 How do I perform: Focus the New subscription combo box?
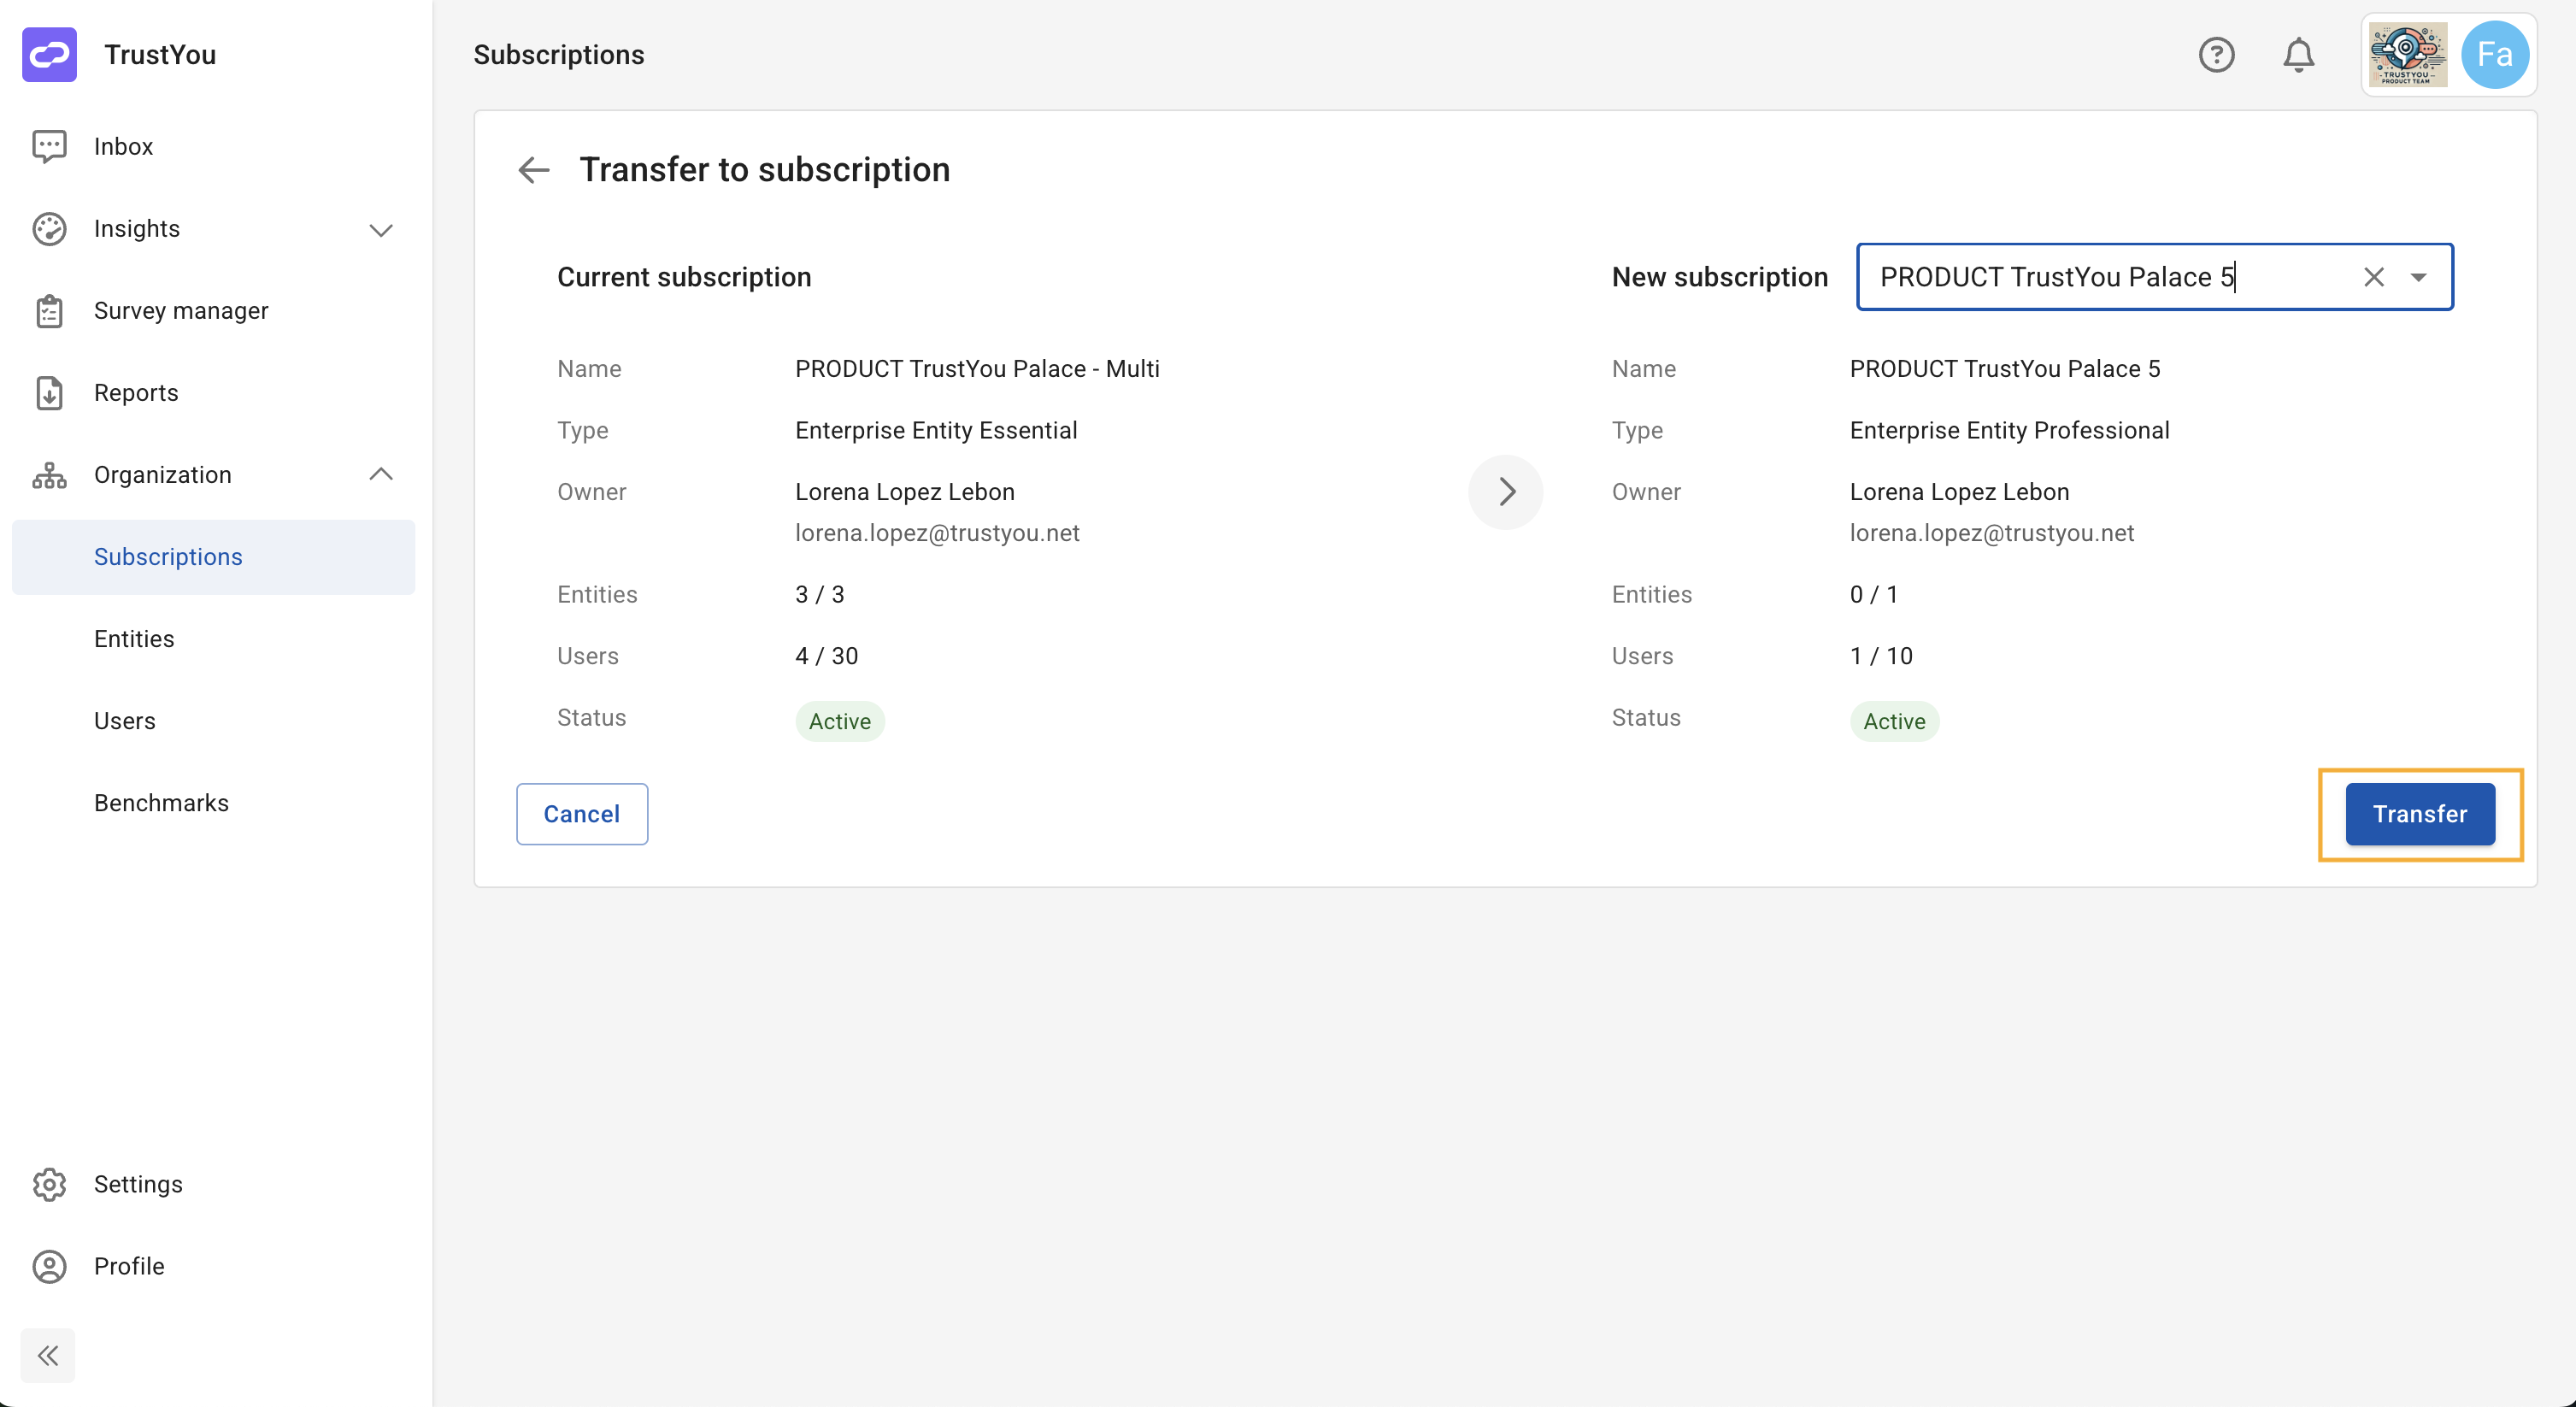[2154, 277]
